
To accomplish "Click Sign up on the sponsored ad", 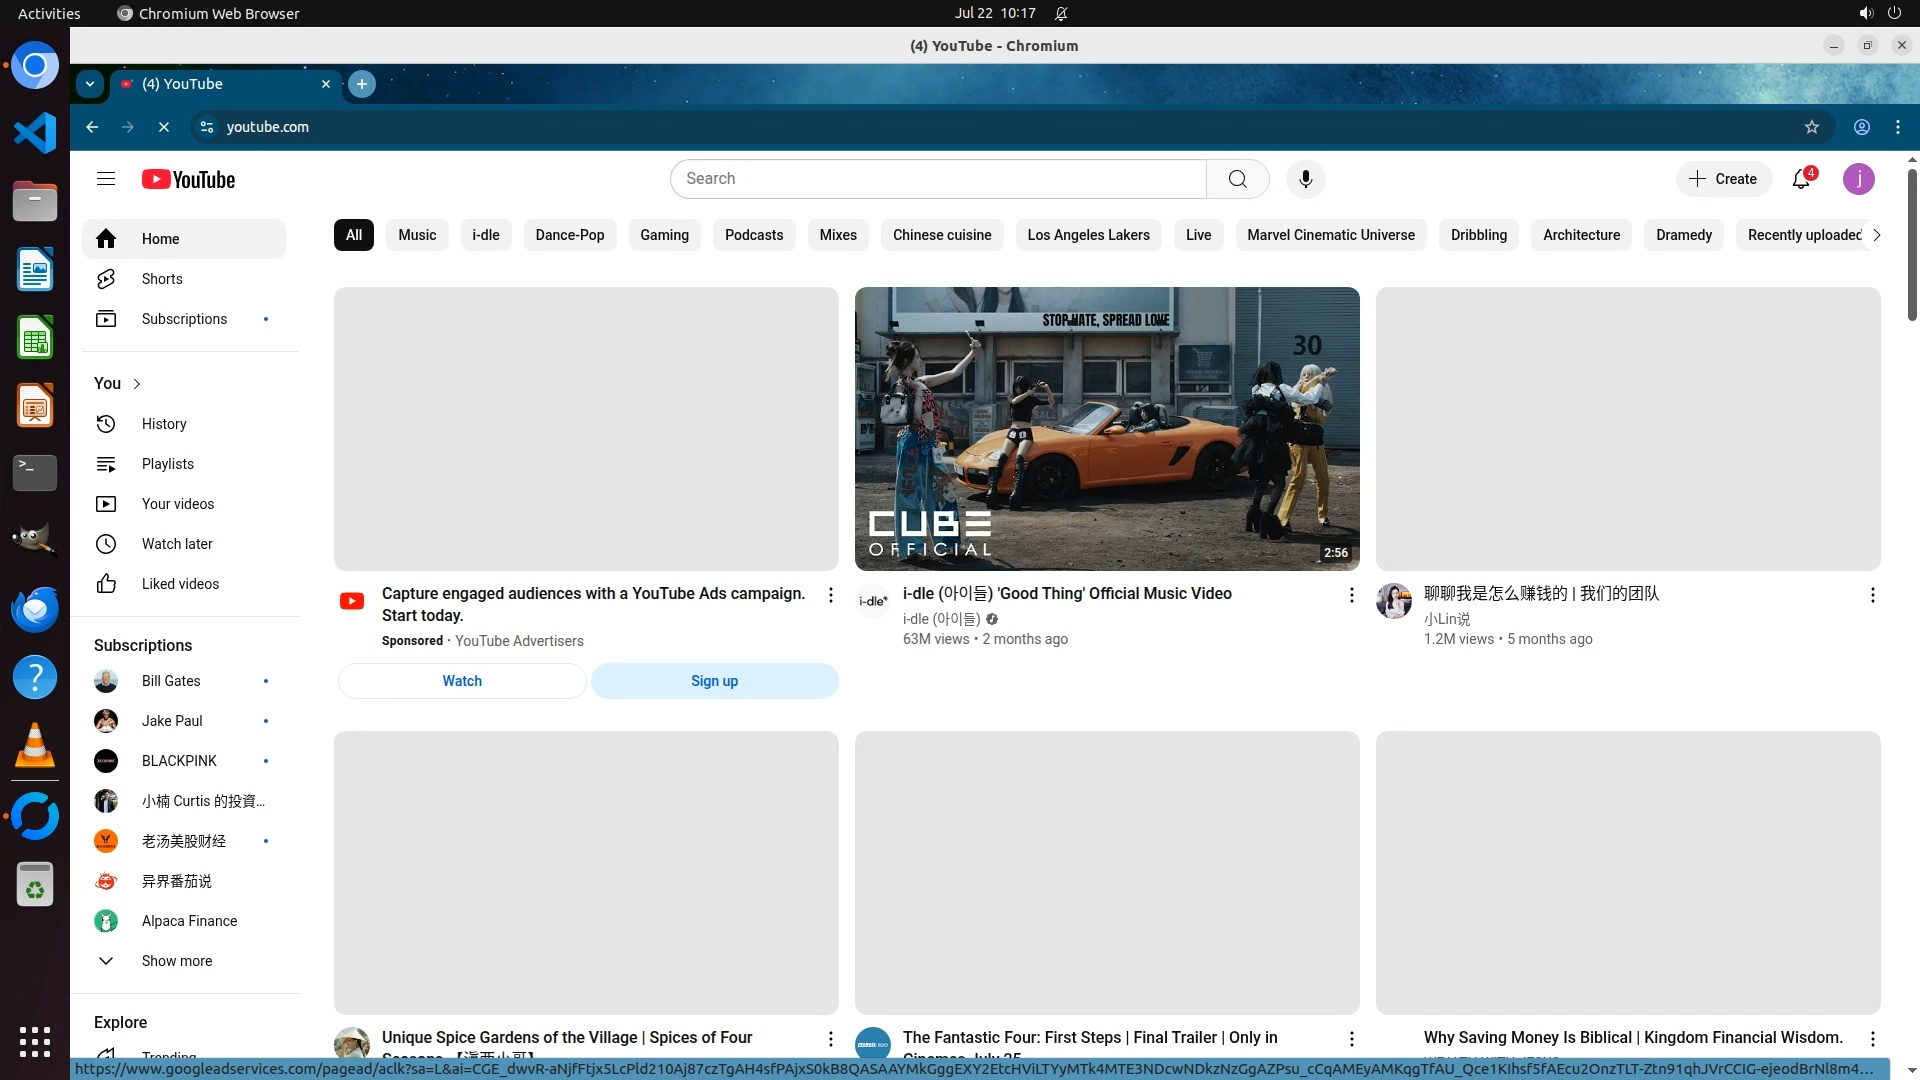I will coord(714,681).
